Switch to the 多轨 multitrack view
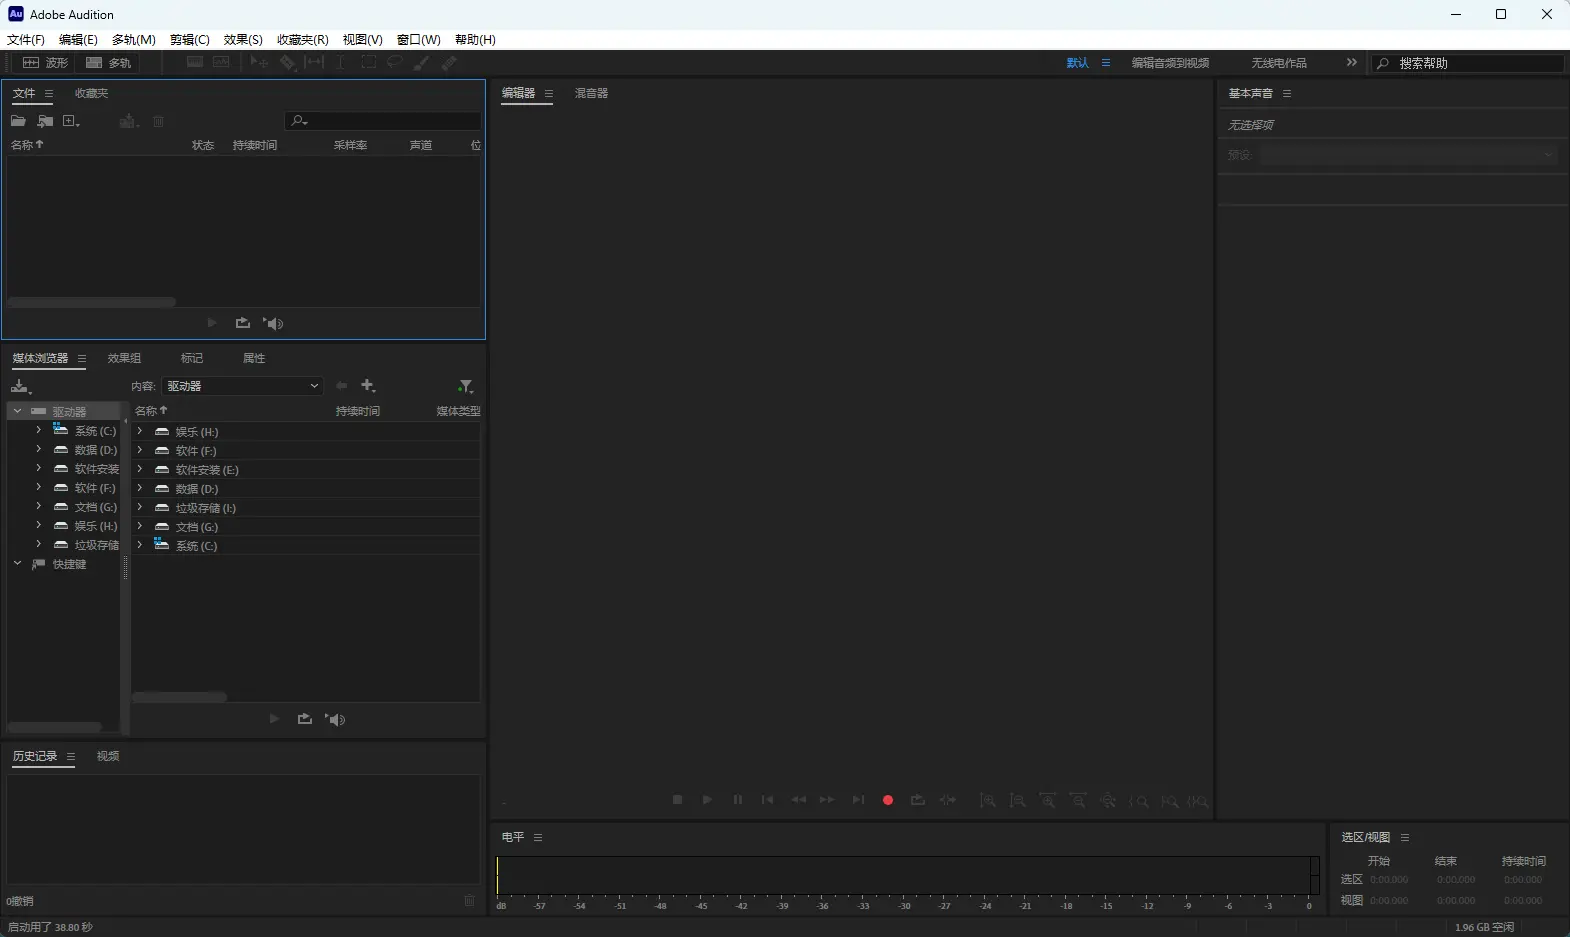Image resolution: width=1570 pixels, height=937 pixels. click(109, 63)
